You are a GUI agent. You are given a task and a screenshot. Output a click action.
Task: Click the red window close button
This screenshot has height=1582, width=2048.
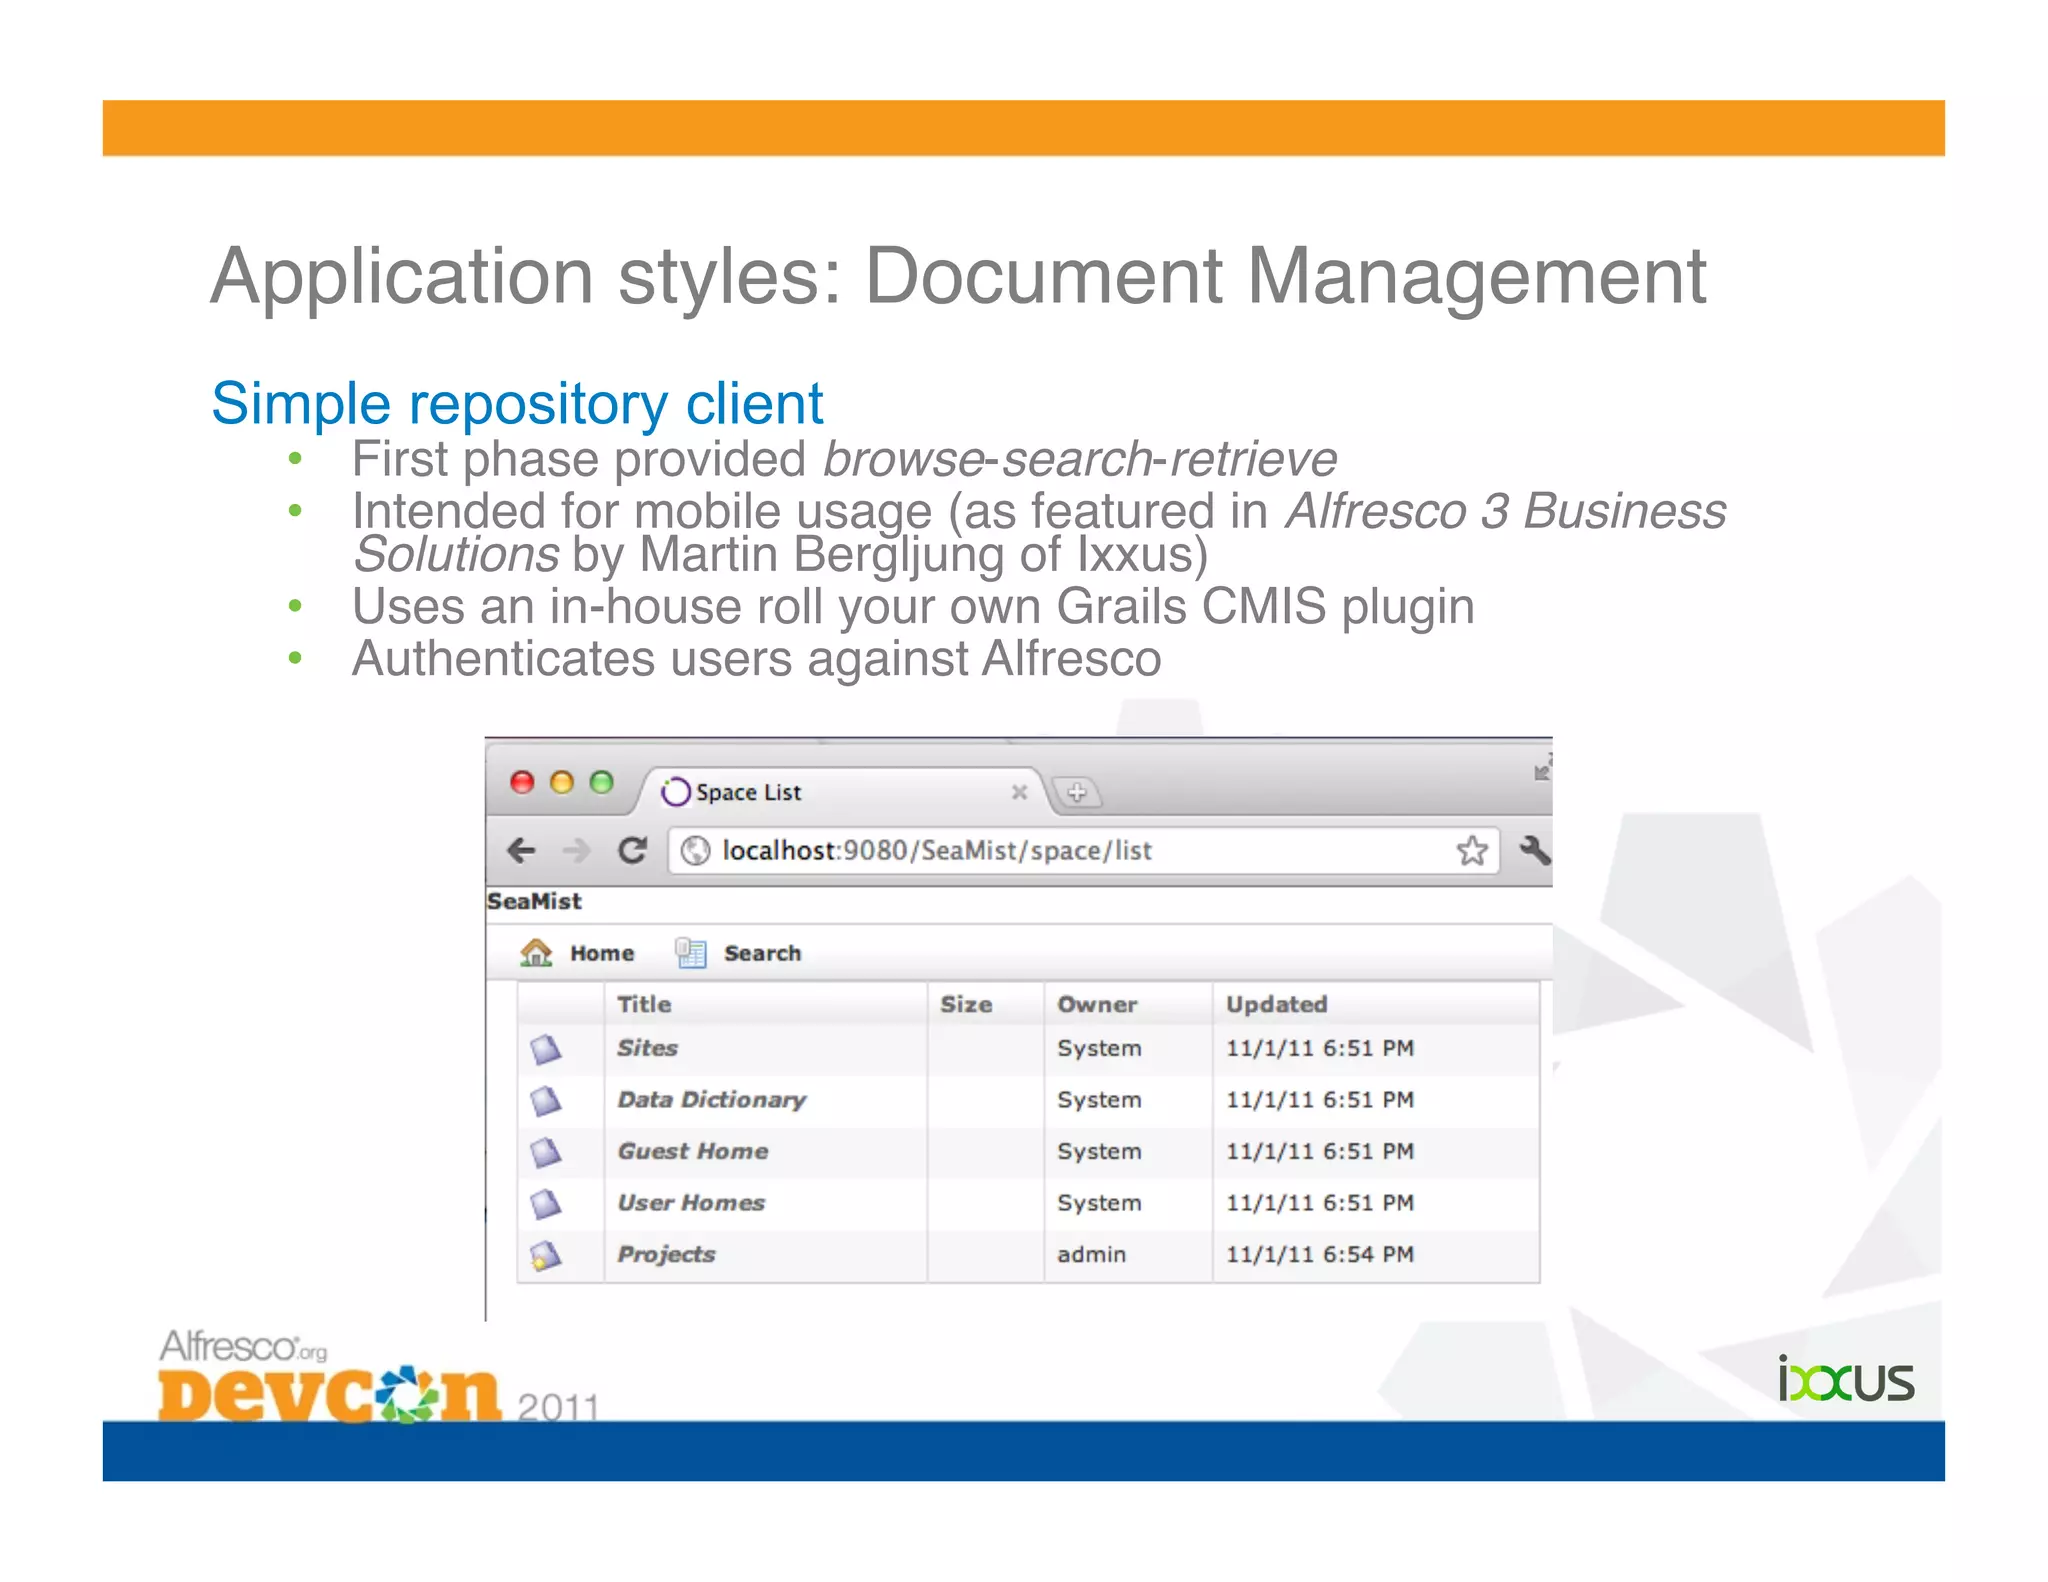(522, 782)
